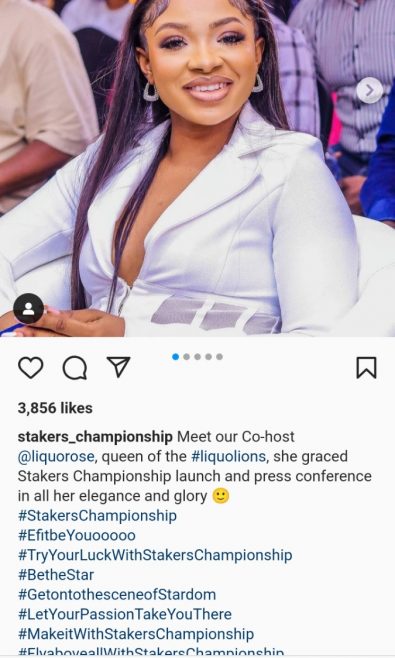Open the #liquolions hashtag
Image resolution: width=395 pixels, height=658 pixels.
click(x=228, y=457)
